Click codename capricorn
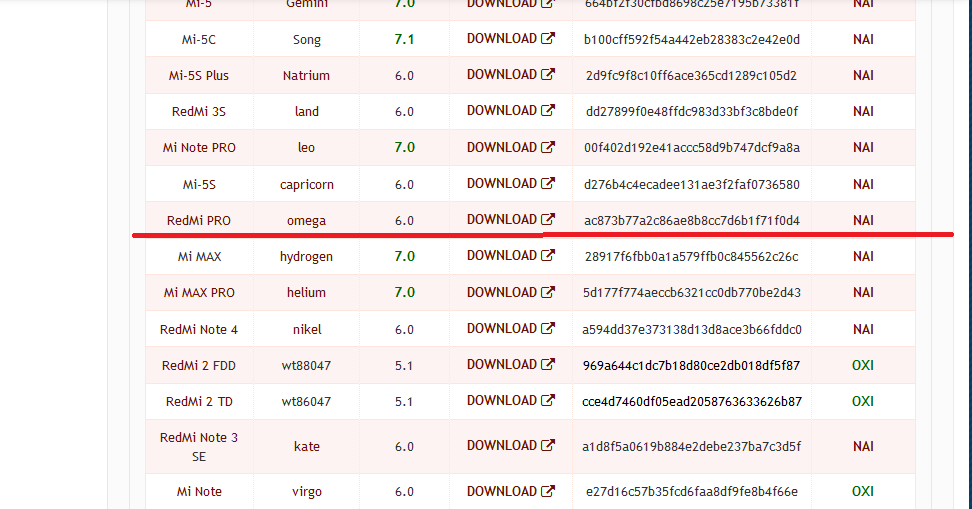The height and width of the screenshot is (509, 972). [x=307, y=185]
